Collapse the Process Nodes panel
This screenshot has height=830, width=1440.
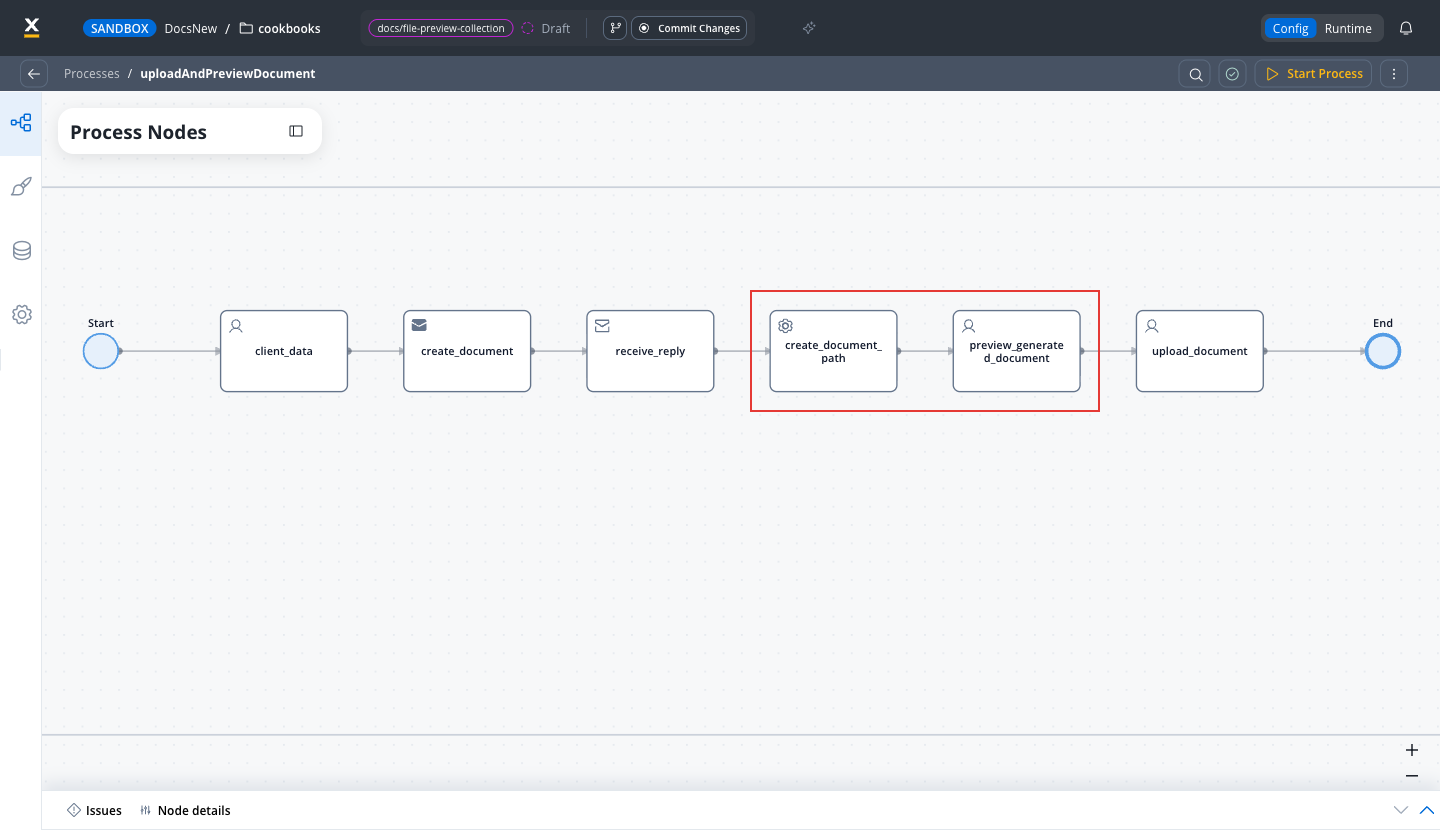[x=296, y=131]
